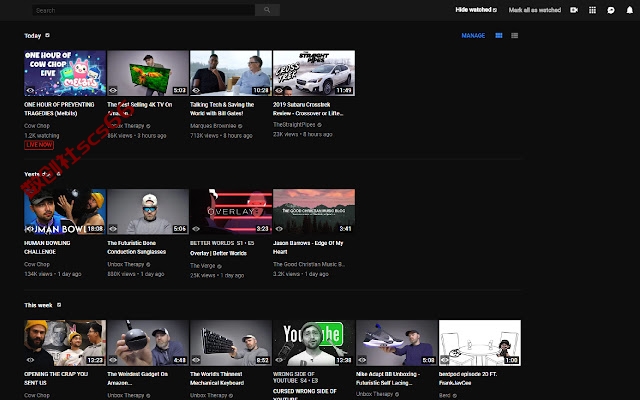The height and width of the screenshot is (400, 640).
Task: Visit The Good Christian Music channel link
Action: pos(309,264)
